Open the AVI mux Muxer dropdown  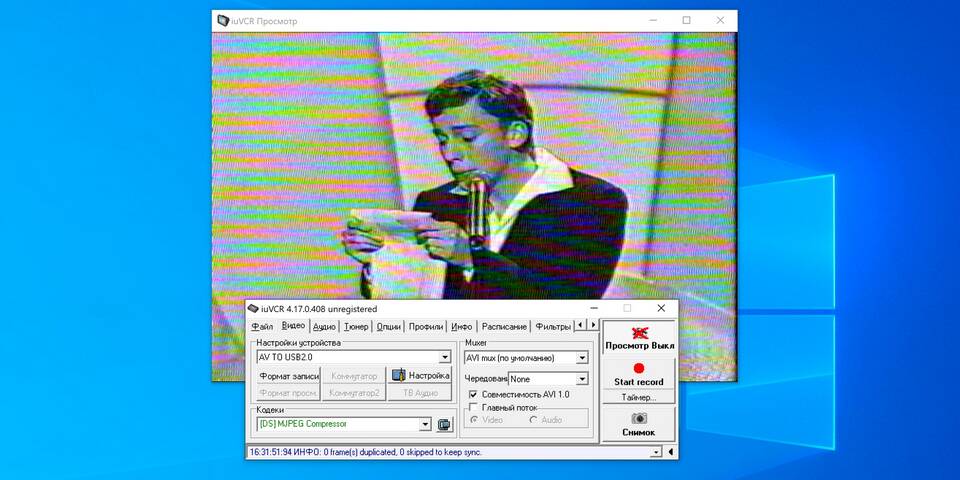[582, 358]
